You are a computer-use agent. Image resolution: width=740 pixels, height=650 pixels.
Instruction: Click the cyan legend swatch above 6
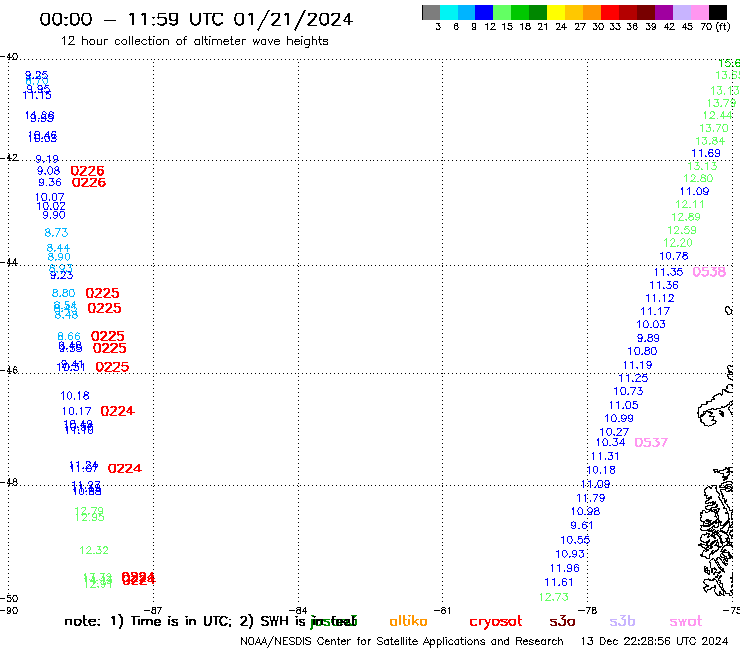pos(449,12)
